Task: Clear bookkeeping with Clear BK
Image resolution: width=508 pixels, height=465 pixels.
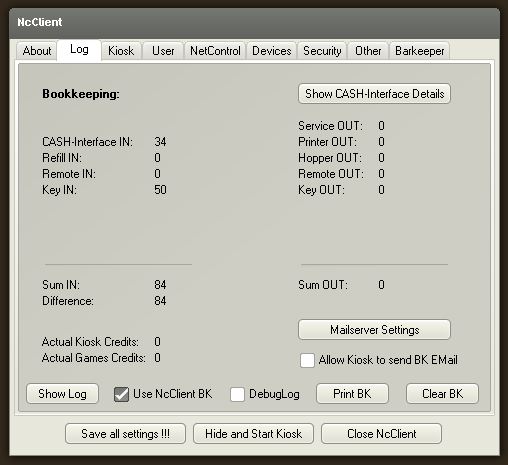Action: [442, 394]
